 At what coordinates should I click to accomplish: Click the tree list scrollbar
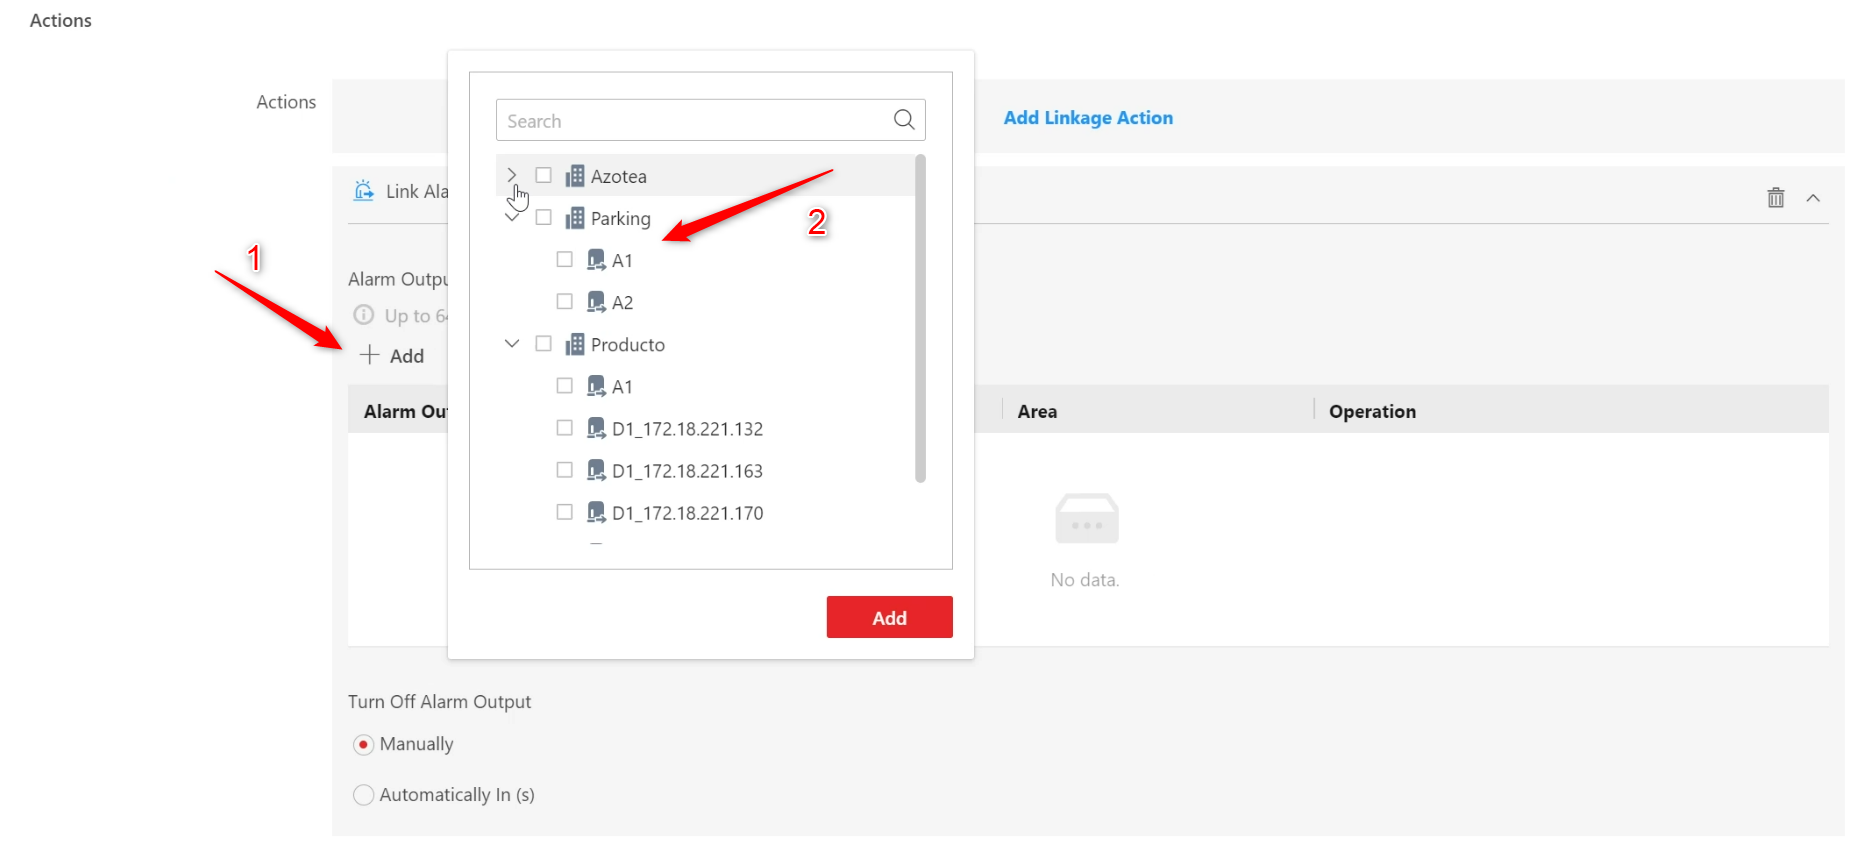pyautogui.click(x=920, y=318)
